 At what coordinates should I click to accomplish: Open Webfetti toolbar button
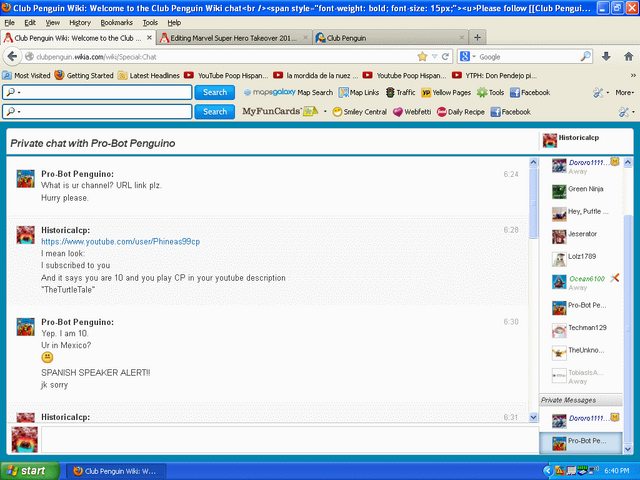point(412,112)
